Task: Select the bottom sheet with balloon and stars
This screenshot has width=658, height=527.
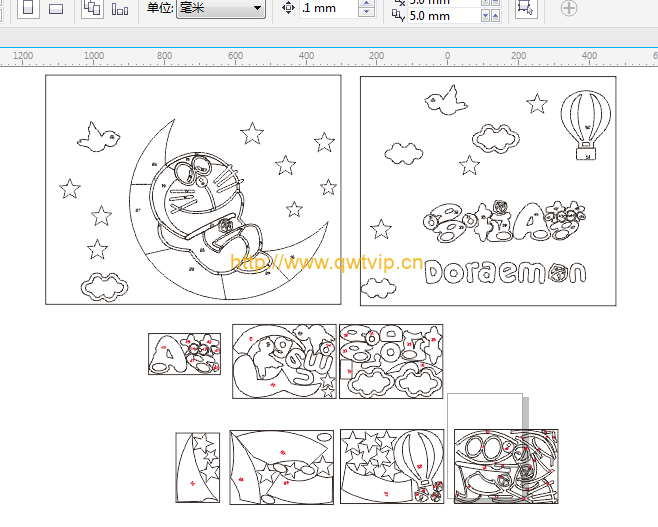Action: click(392, 466)
